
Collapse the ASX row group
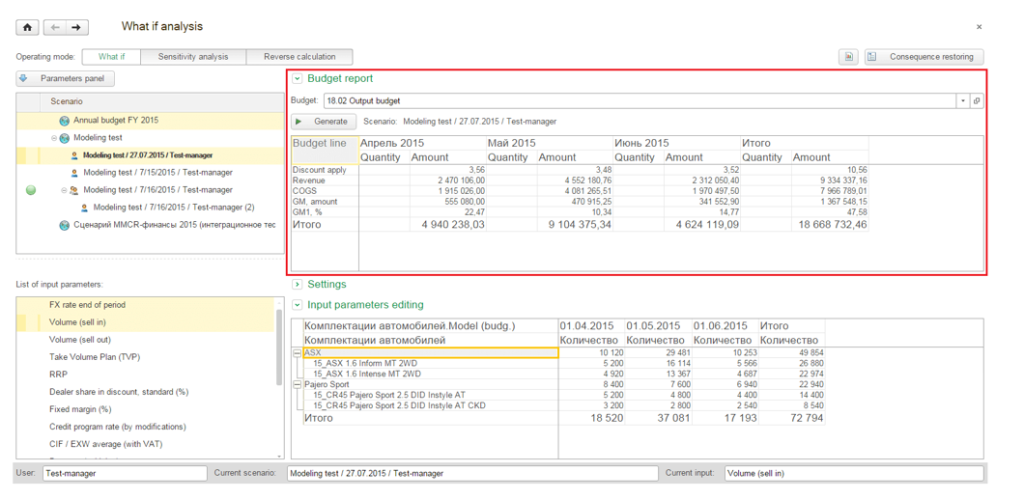click(x=298, y=352)
